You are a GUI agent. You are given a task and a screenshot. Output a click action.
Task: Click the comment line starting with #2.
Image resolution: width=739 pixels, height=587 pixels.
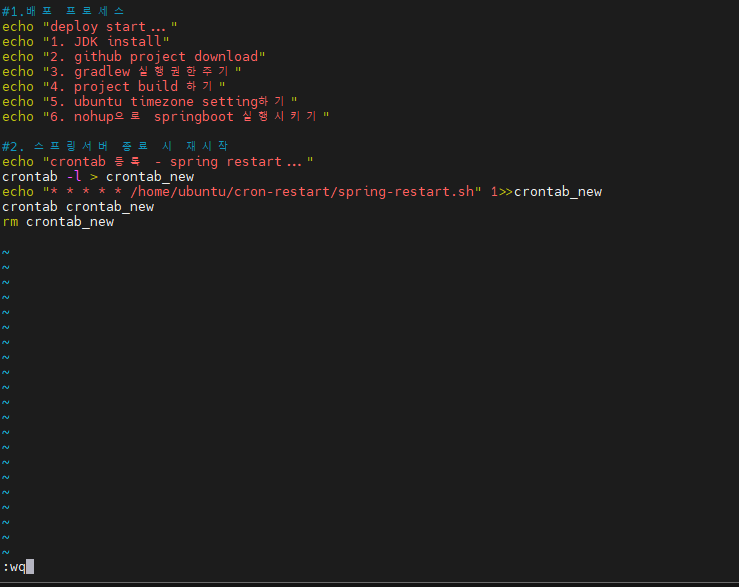pos(115,146)
